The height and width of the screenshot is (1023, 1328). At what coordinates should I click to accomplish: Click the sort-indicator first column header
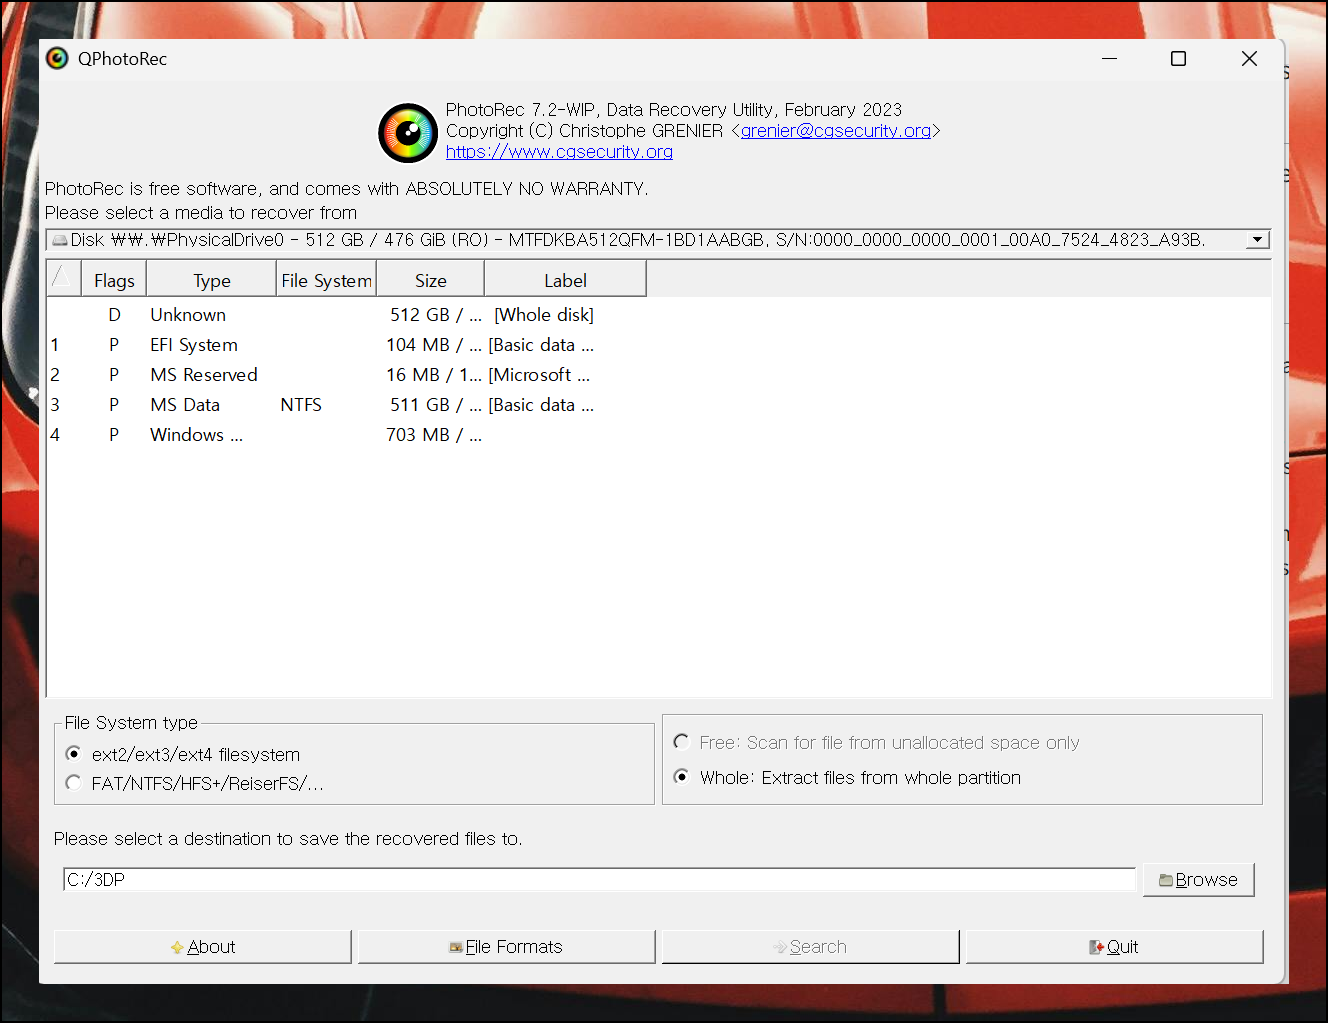64,280
